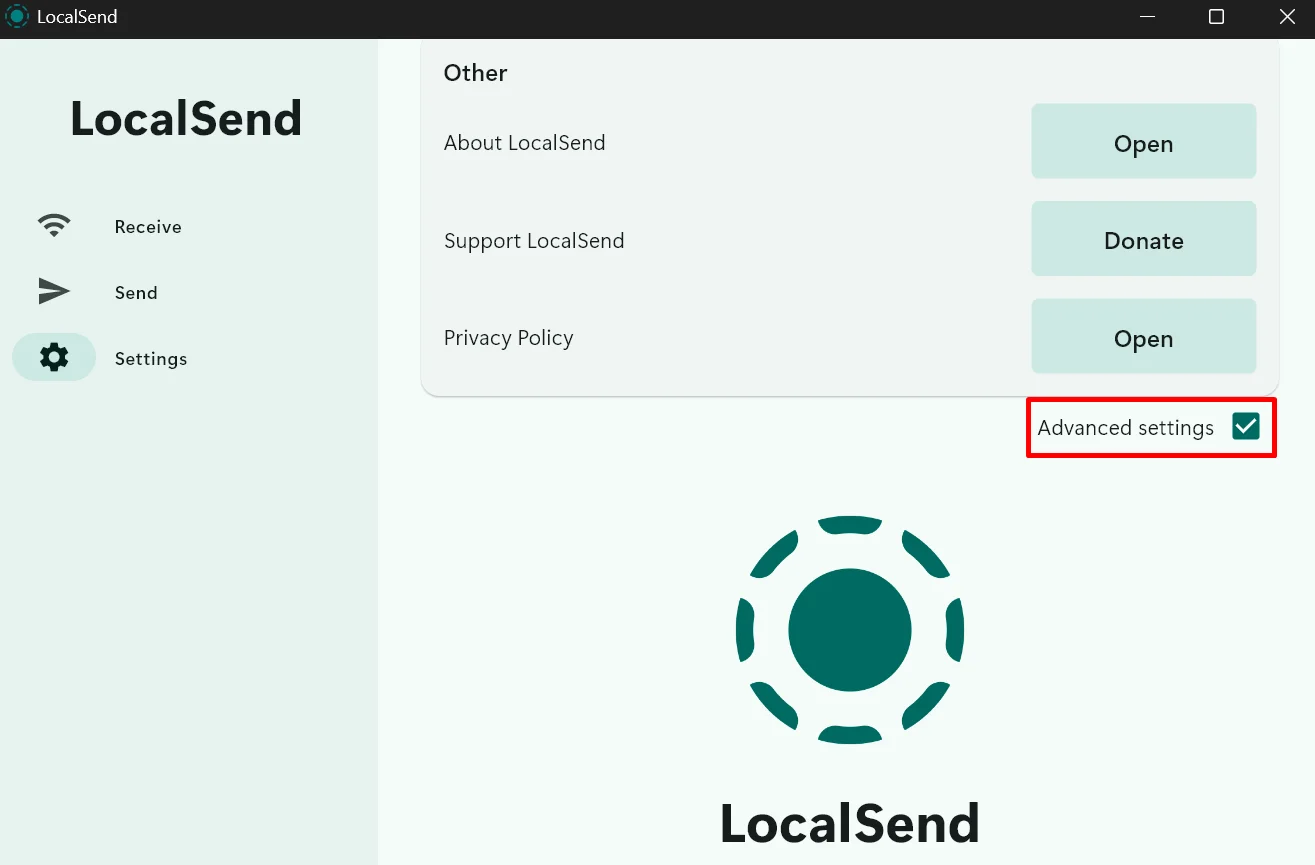
Task: Click the Donate button
Action: point(1143,240)
